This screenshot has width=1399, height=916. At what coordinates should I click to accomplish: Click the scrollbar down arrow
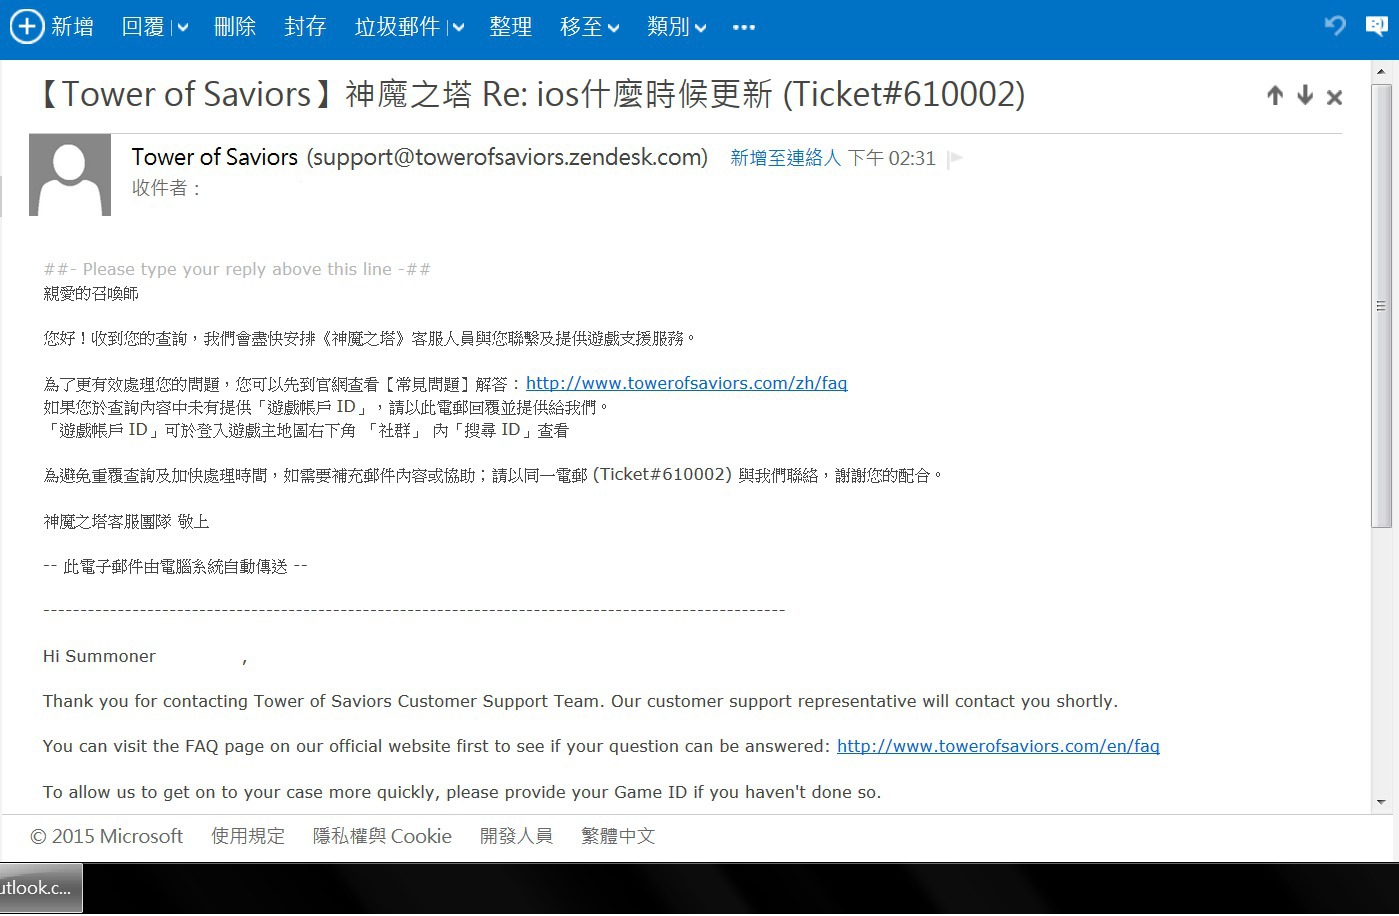[x=1381, y=802]
